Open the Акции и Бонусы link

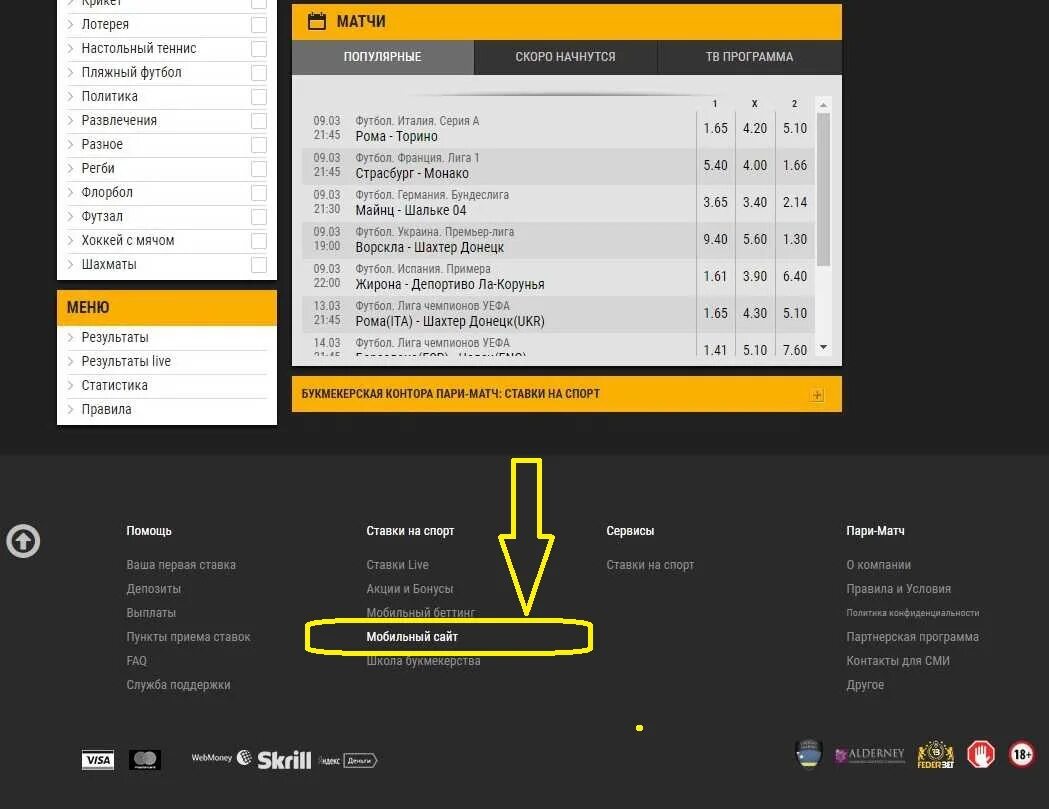(x=409, y=589)
